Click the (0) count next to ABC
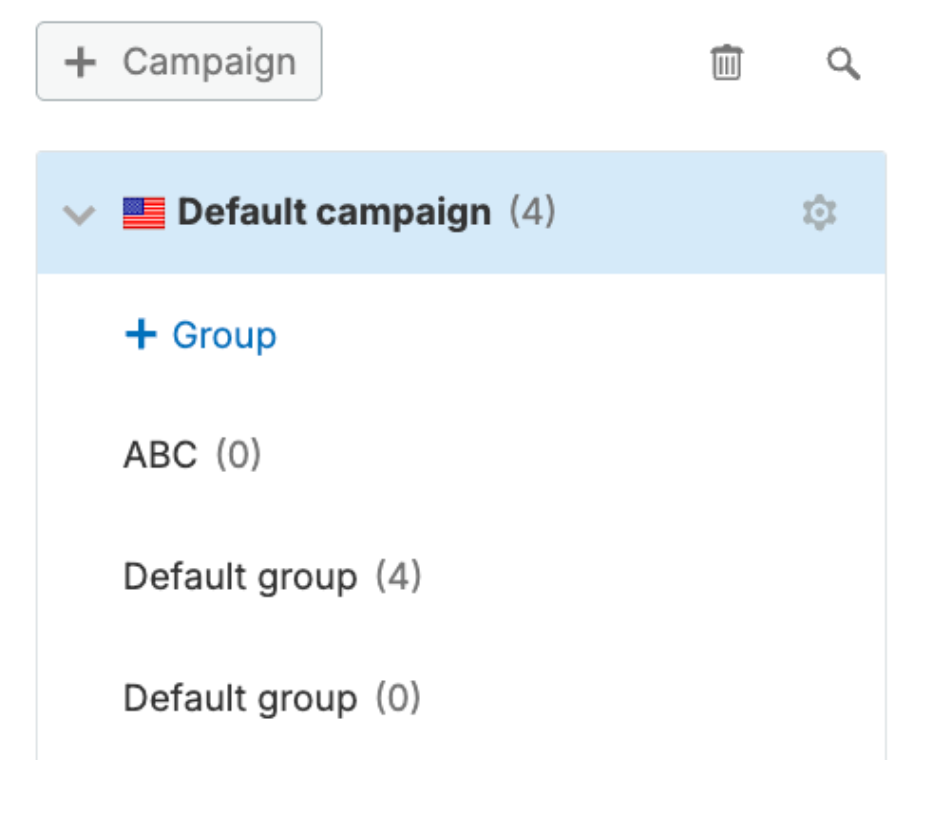This screenshot has height=840, width=930. click(x=238, y=456)
